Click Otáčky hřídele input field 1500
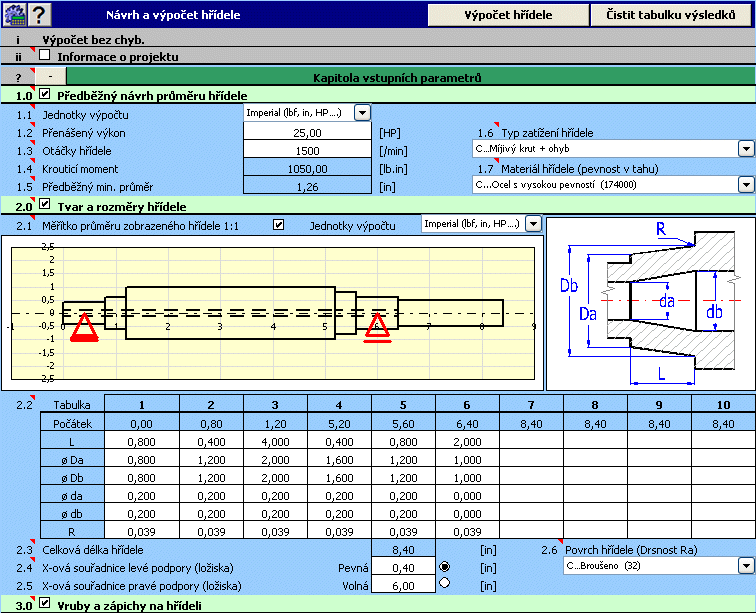The width and height of the screenshot is (756, 613). pos(308,150)
